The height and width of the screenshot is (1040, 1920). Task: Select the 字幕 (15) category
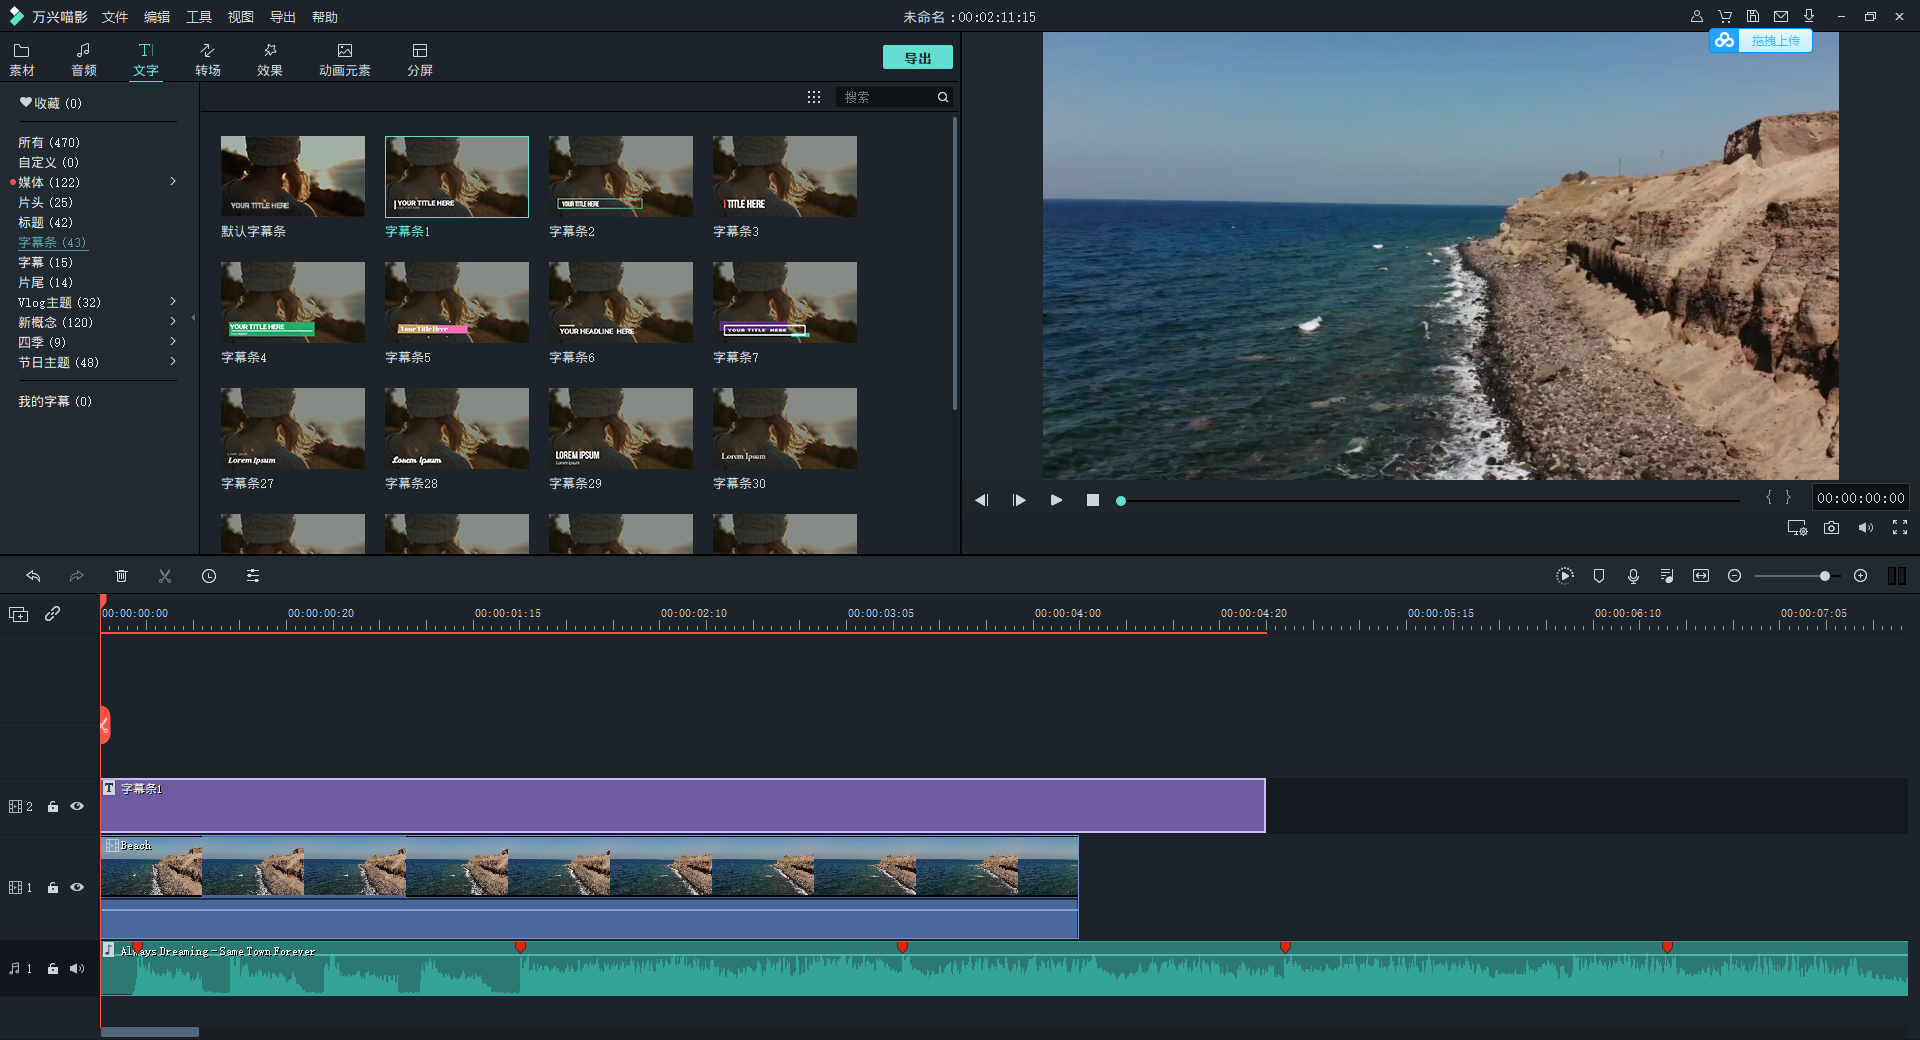(45, 262)
